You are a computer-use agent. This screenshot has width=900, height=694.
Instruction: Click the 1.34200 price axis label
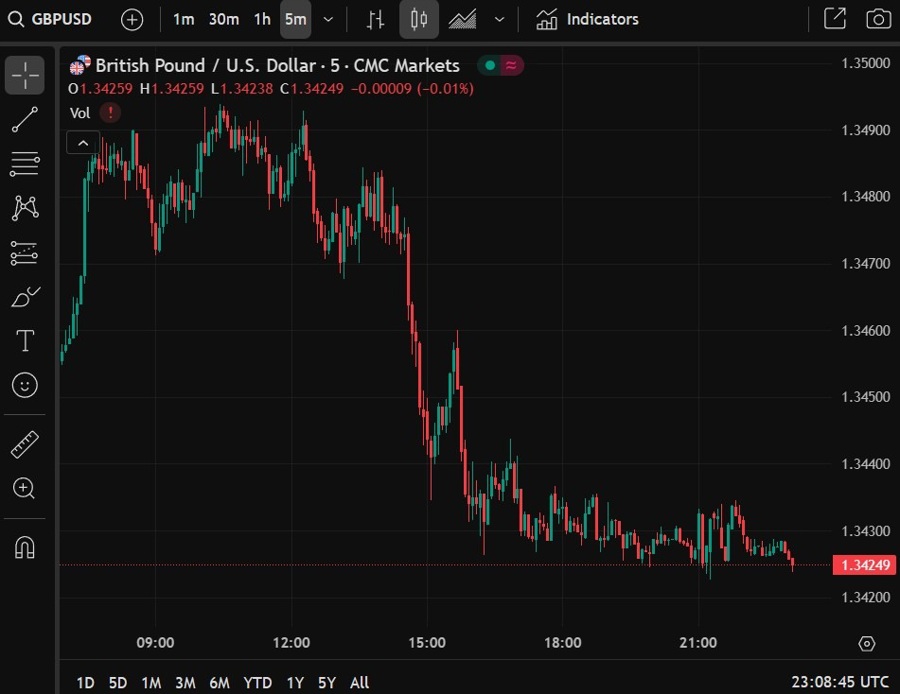(865, 598)
